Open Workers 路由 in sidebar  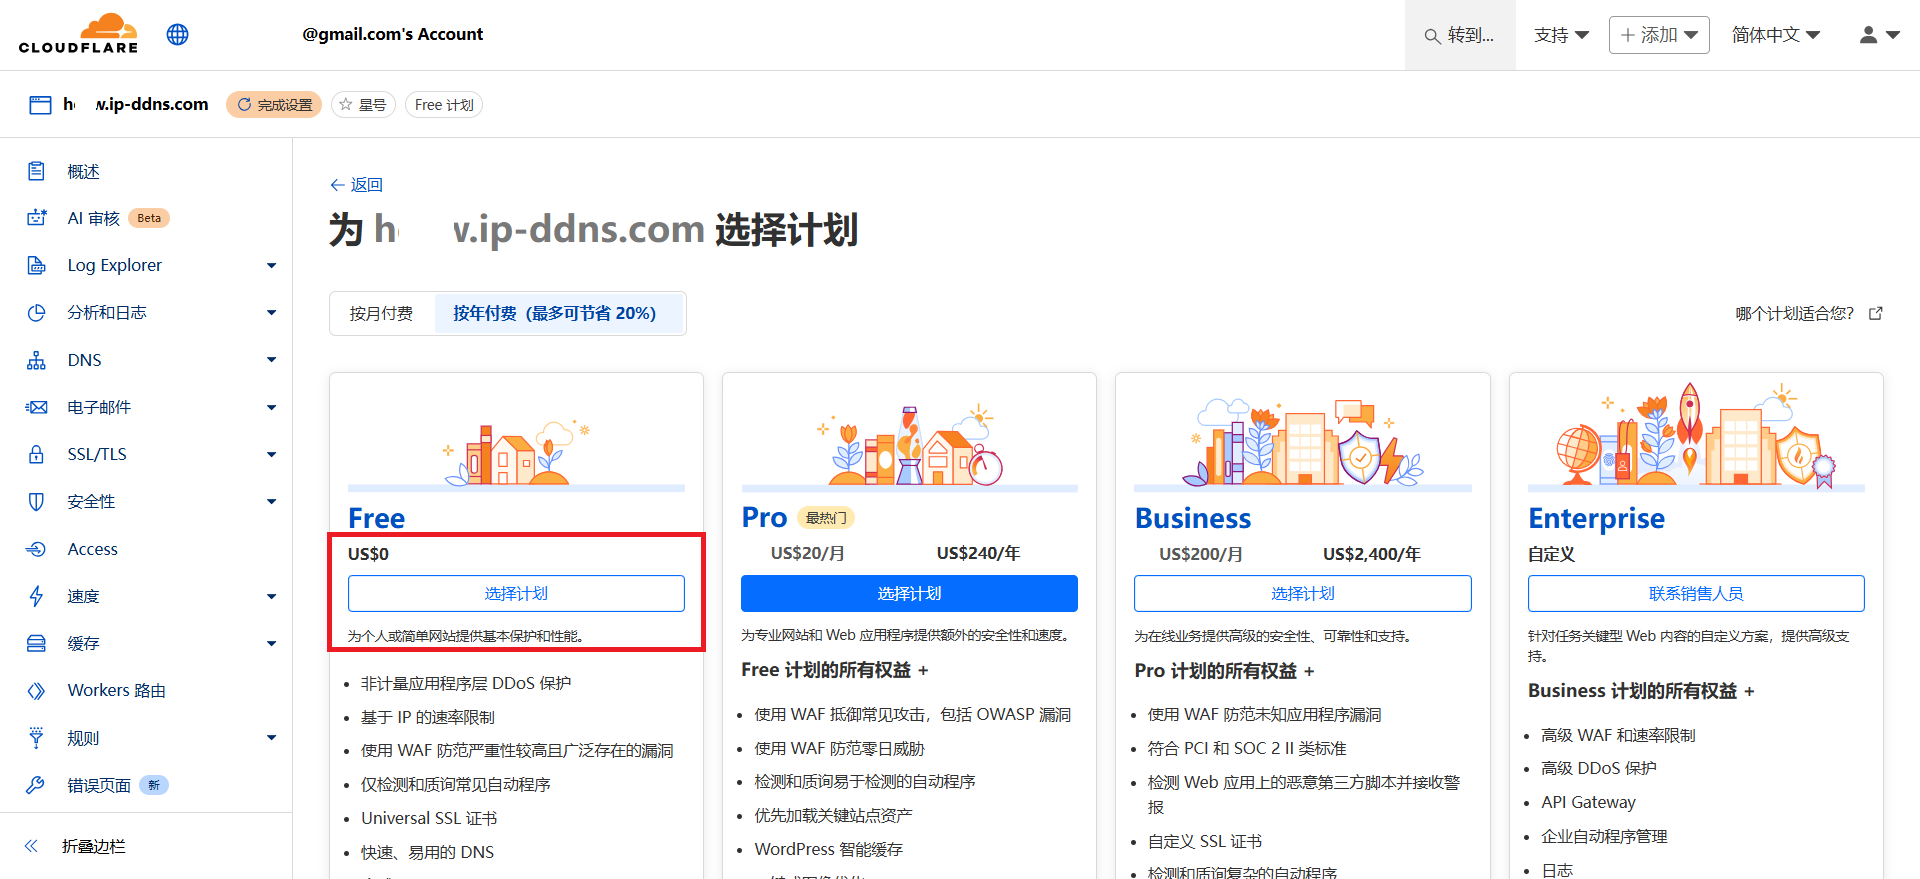click(x=116, y=691)
